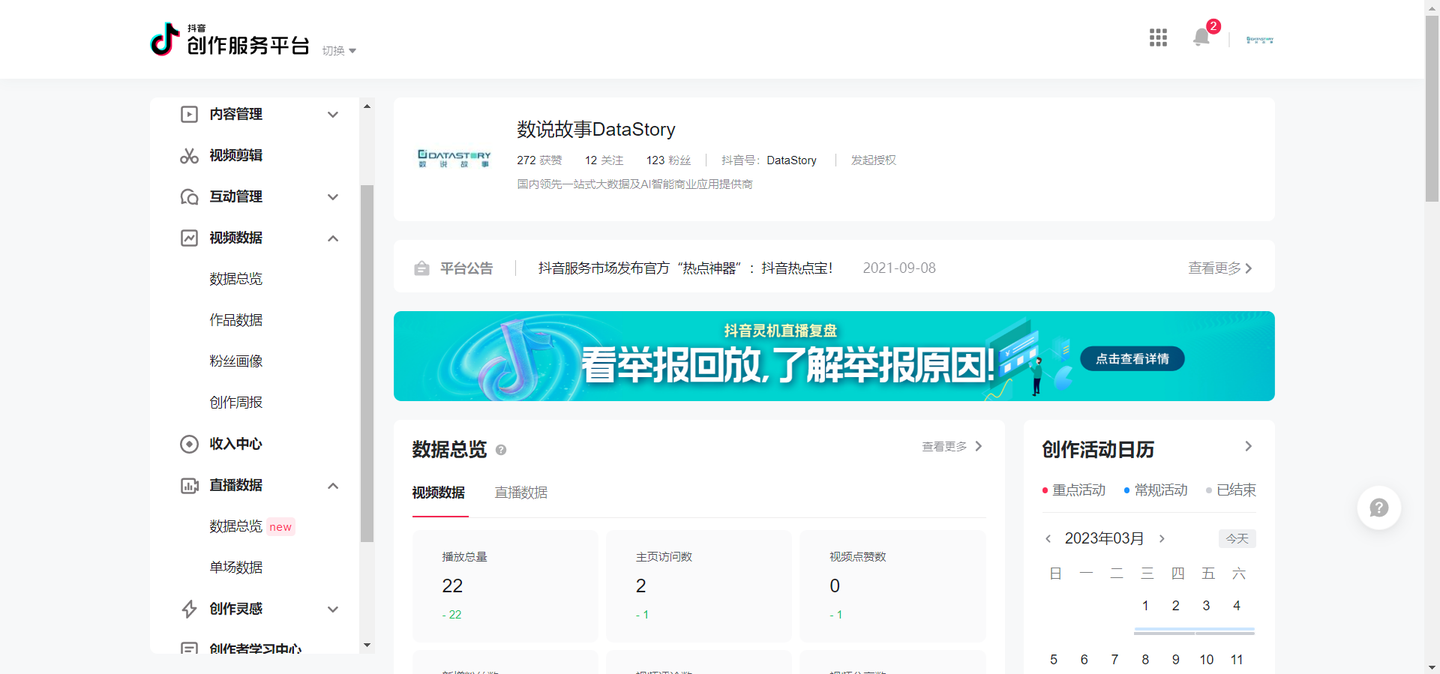
Task: Collapse the 直播数据 menu chevron
Action: [333, 486]
